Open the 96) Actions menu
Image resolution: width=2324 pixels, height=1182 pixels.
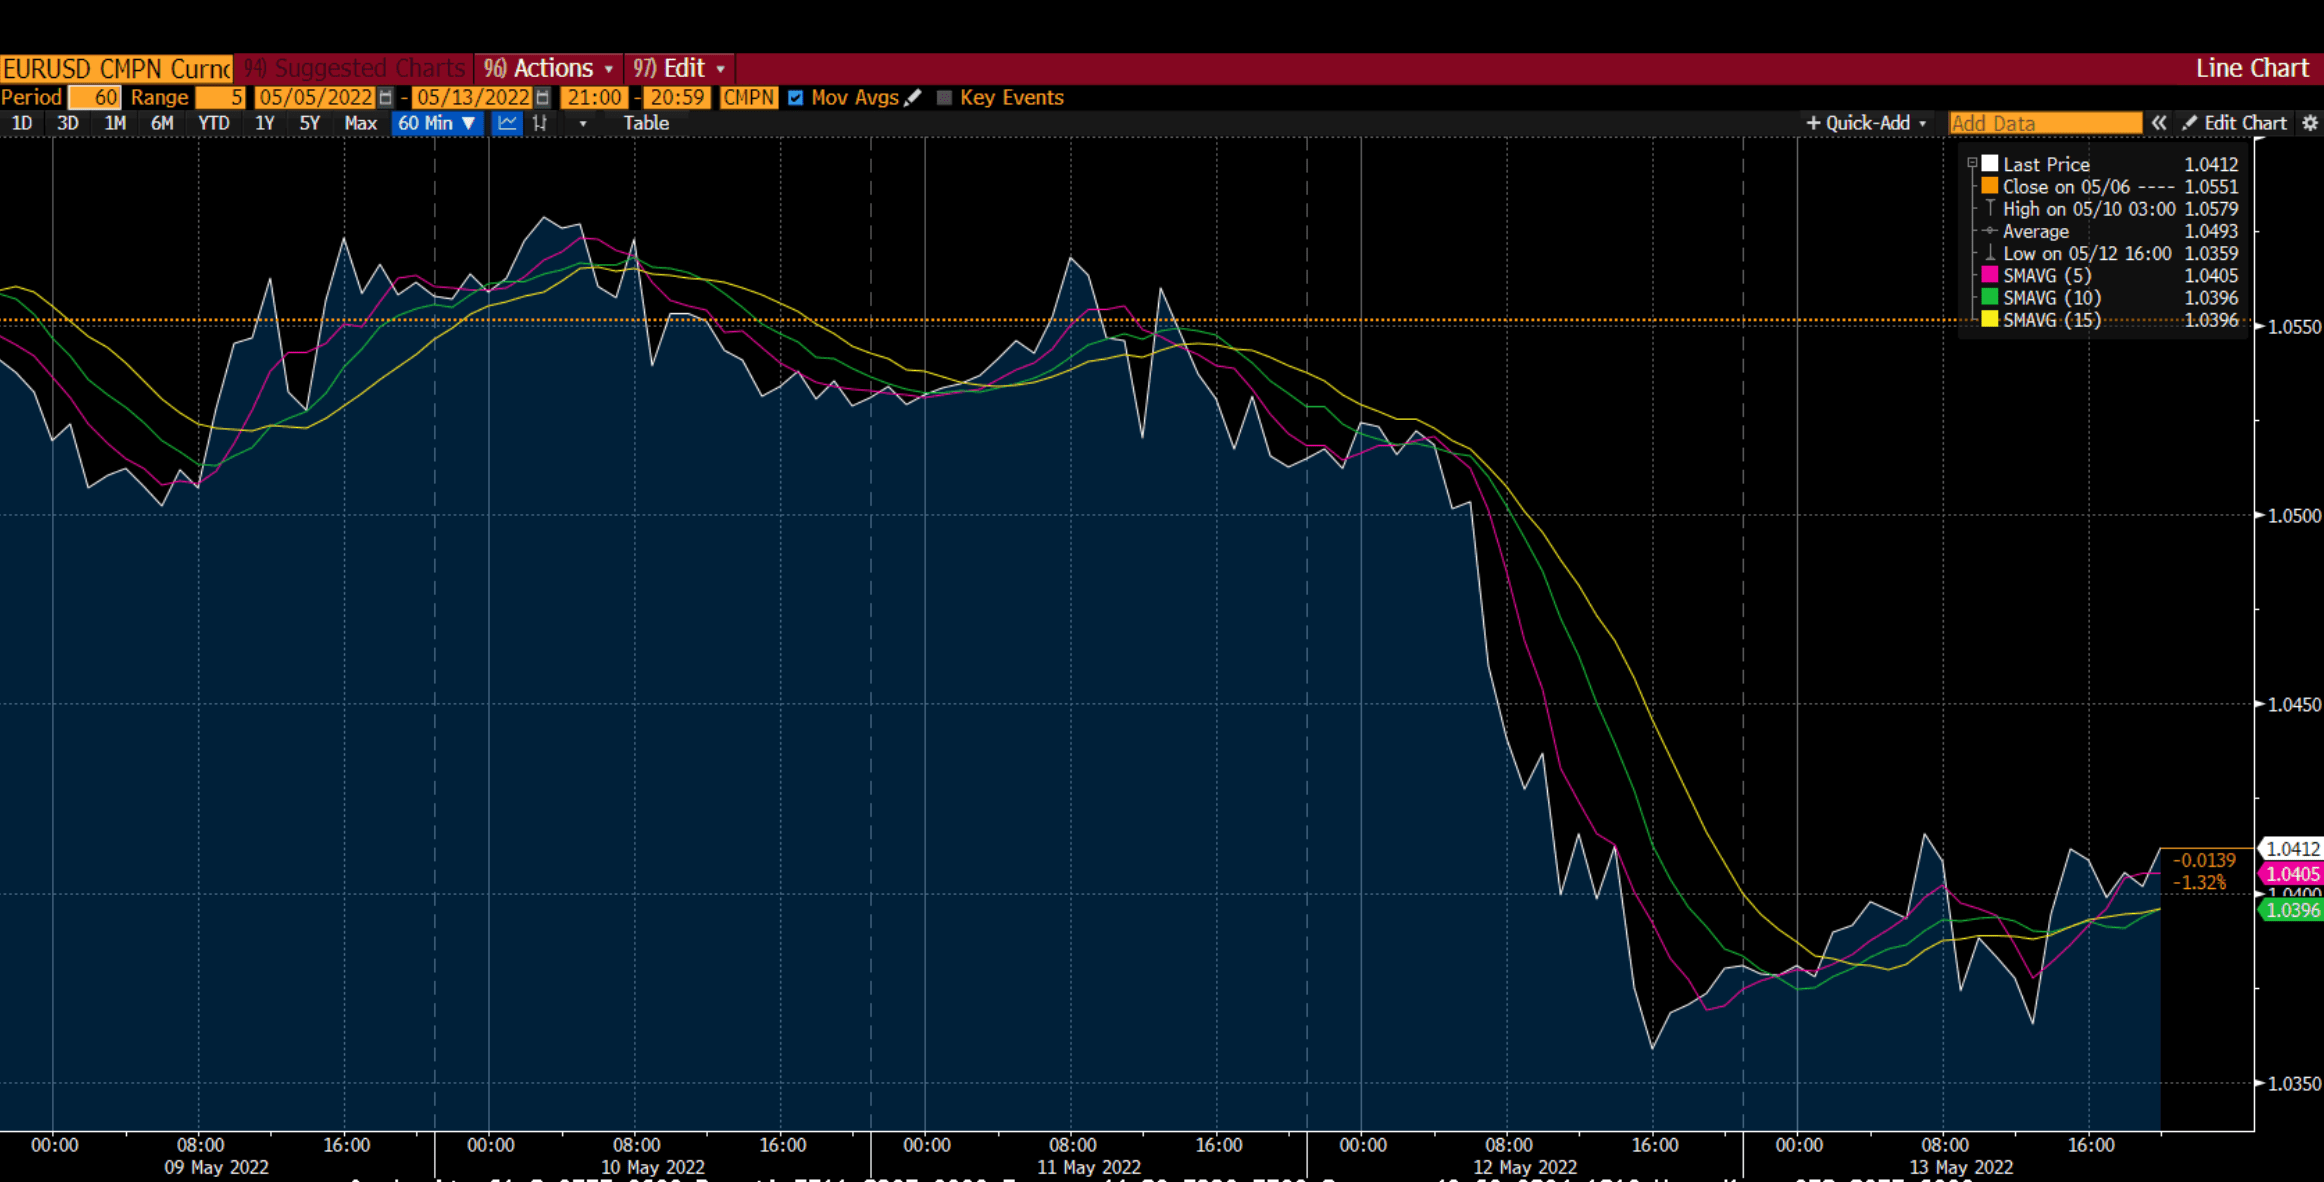[x=548, y=68]
